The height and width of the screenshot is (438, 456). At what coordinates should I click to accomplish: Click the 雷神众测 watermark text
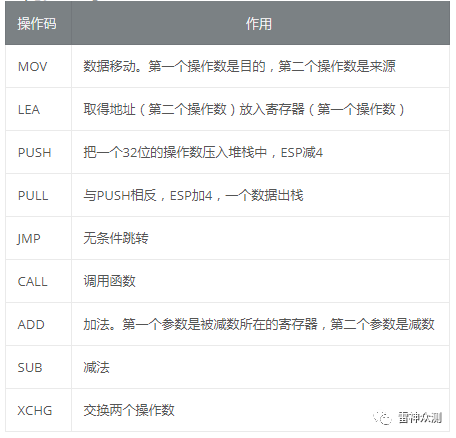(420, 418)
